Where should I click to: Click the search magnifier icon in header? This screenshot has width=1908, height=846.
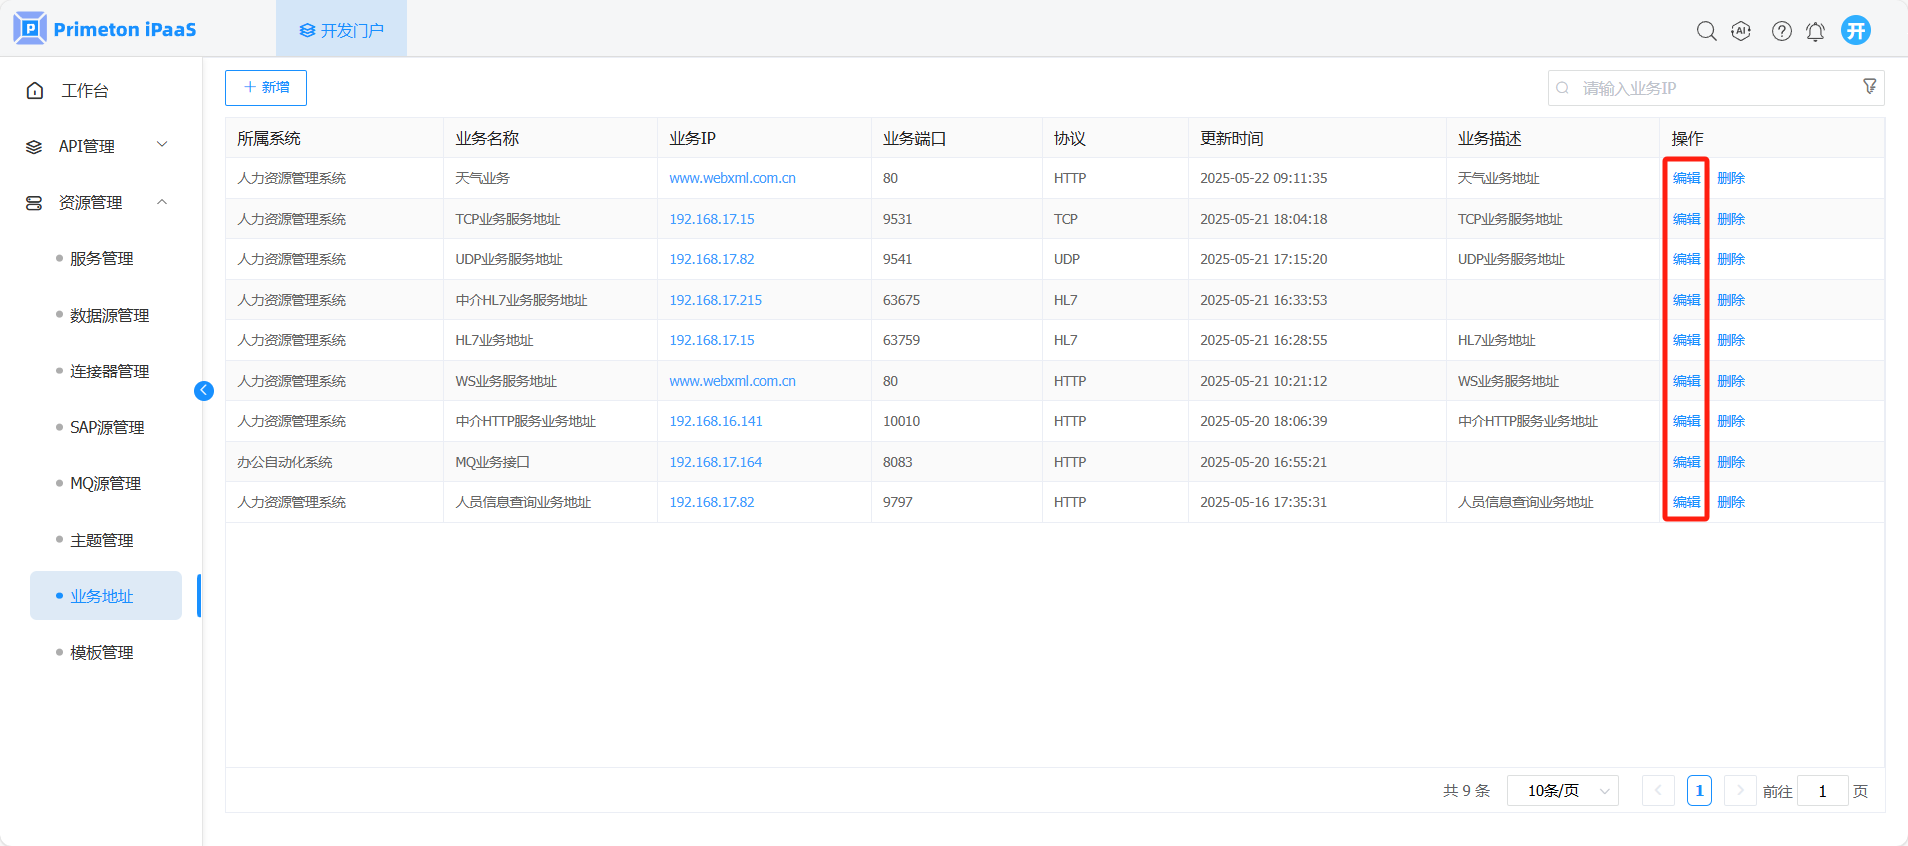point(1706,31)
